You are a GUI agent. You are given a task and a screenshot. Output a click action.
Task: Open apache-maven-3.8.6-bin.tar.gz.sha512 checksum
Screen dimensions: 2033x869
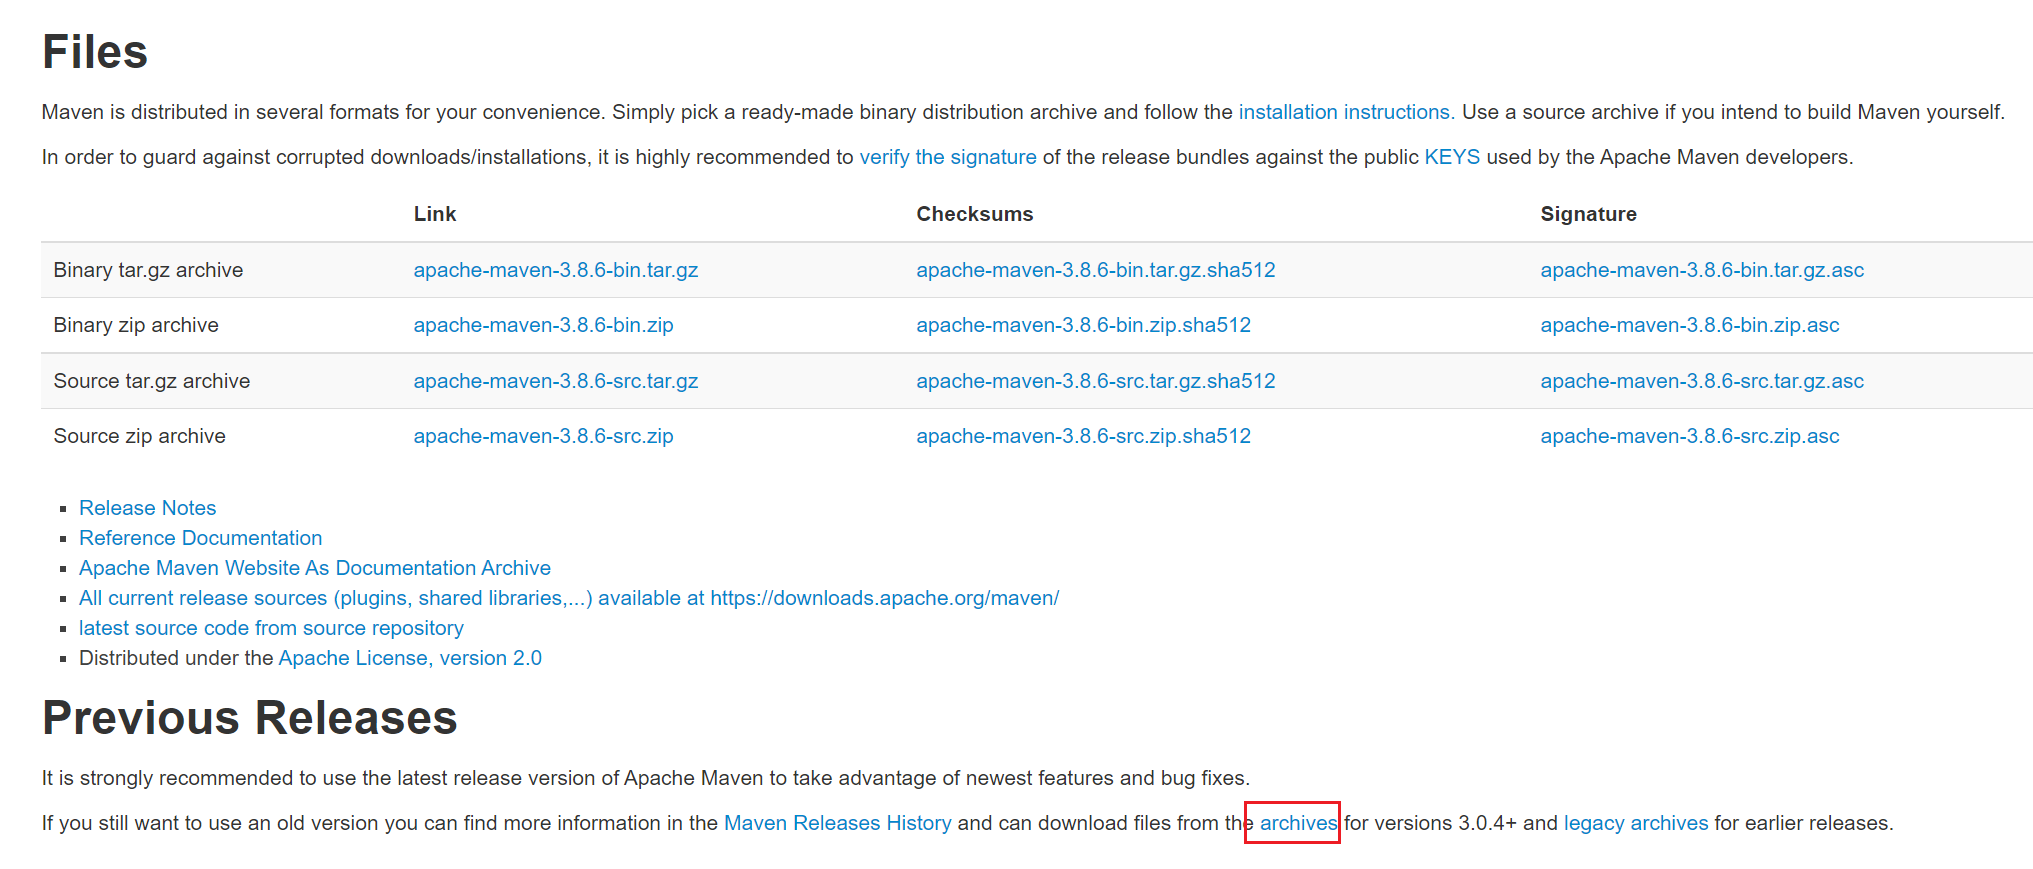click(1096, 270)
